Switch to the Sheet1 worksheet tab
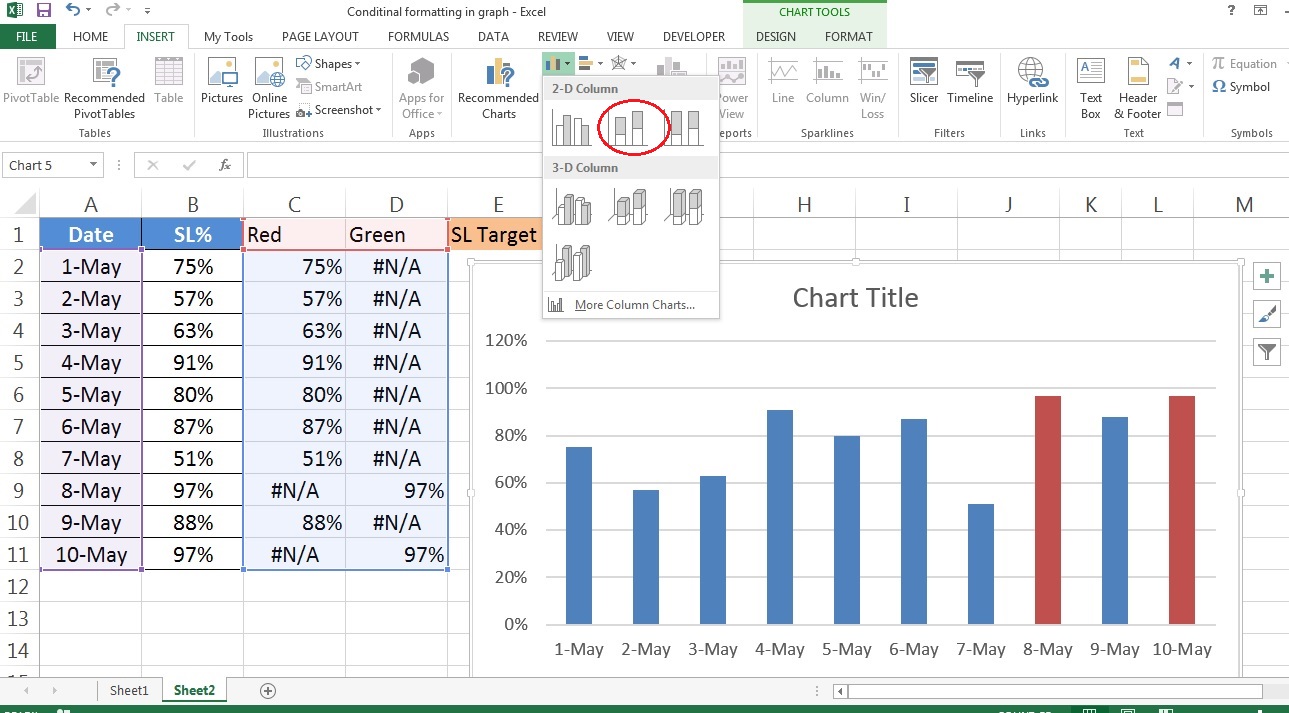This screenshot has height=713, width=1289. (128, 689)
